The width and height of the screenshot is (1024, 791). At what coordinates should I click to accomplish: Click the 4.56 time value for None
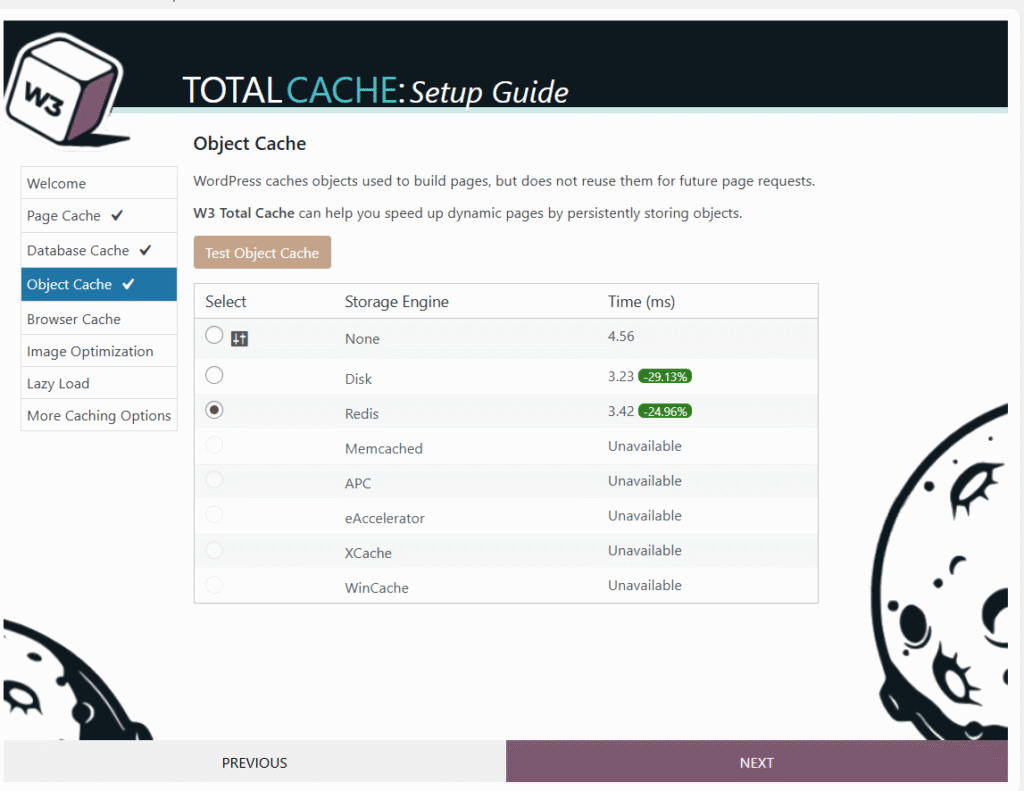(x=621, y=336)
